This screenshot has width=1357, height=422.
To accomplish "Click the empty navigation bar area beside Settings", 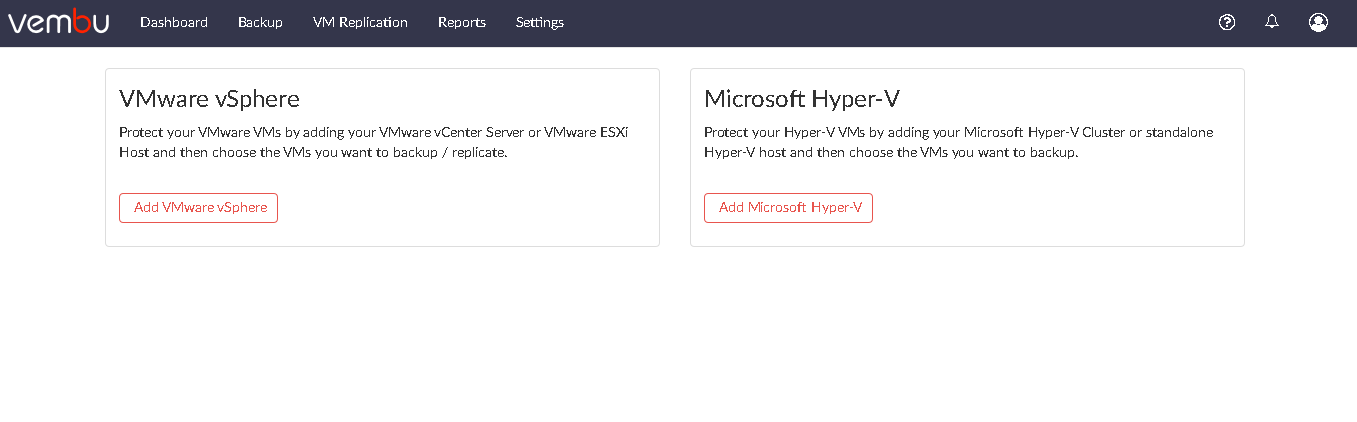I will (880, 22).
